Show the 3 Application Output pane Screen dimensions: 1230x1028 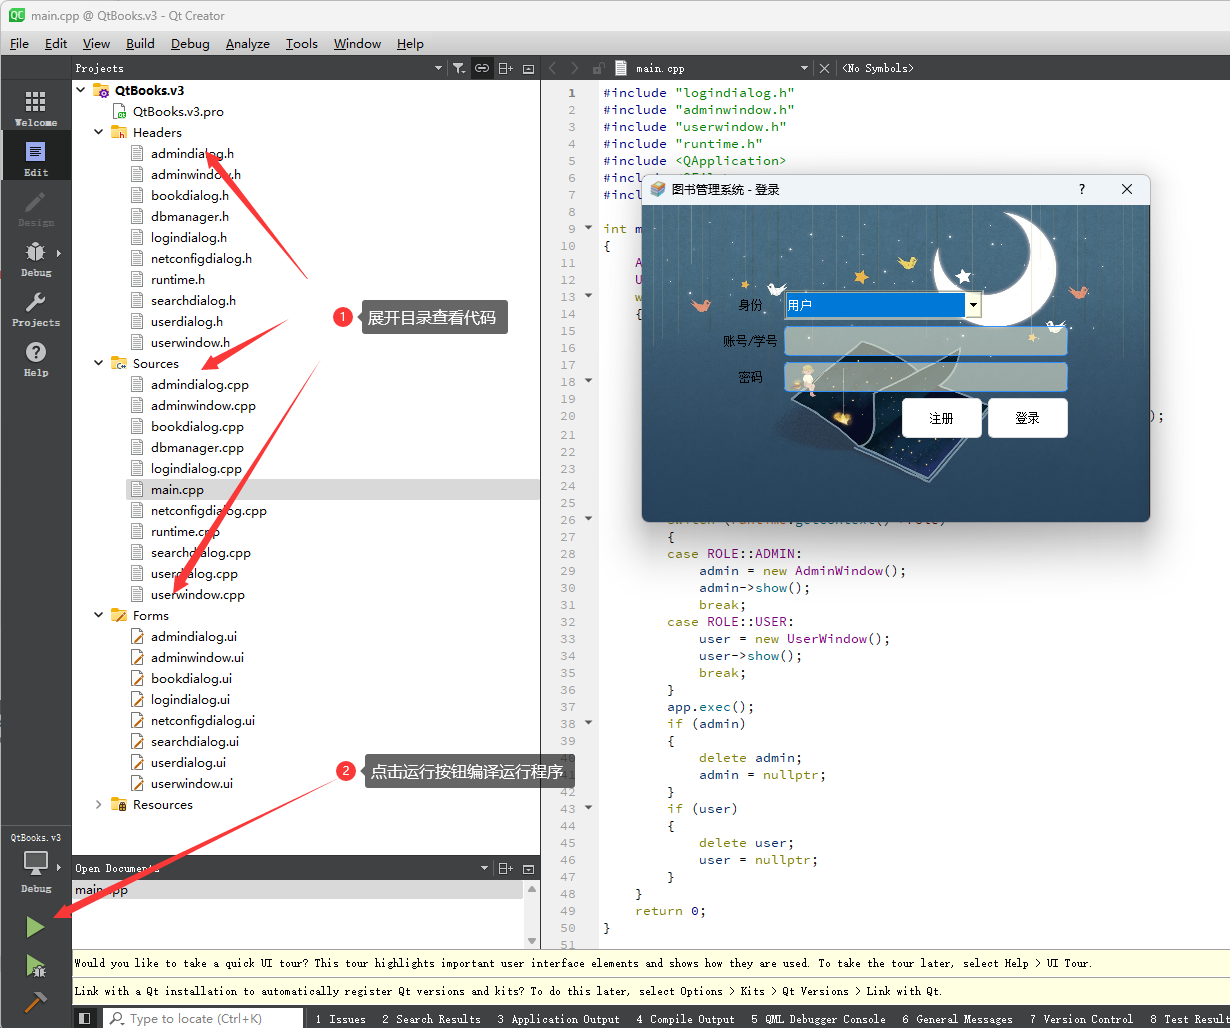(558, 1018)
